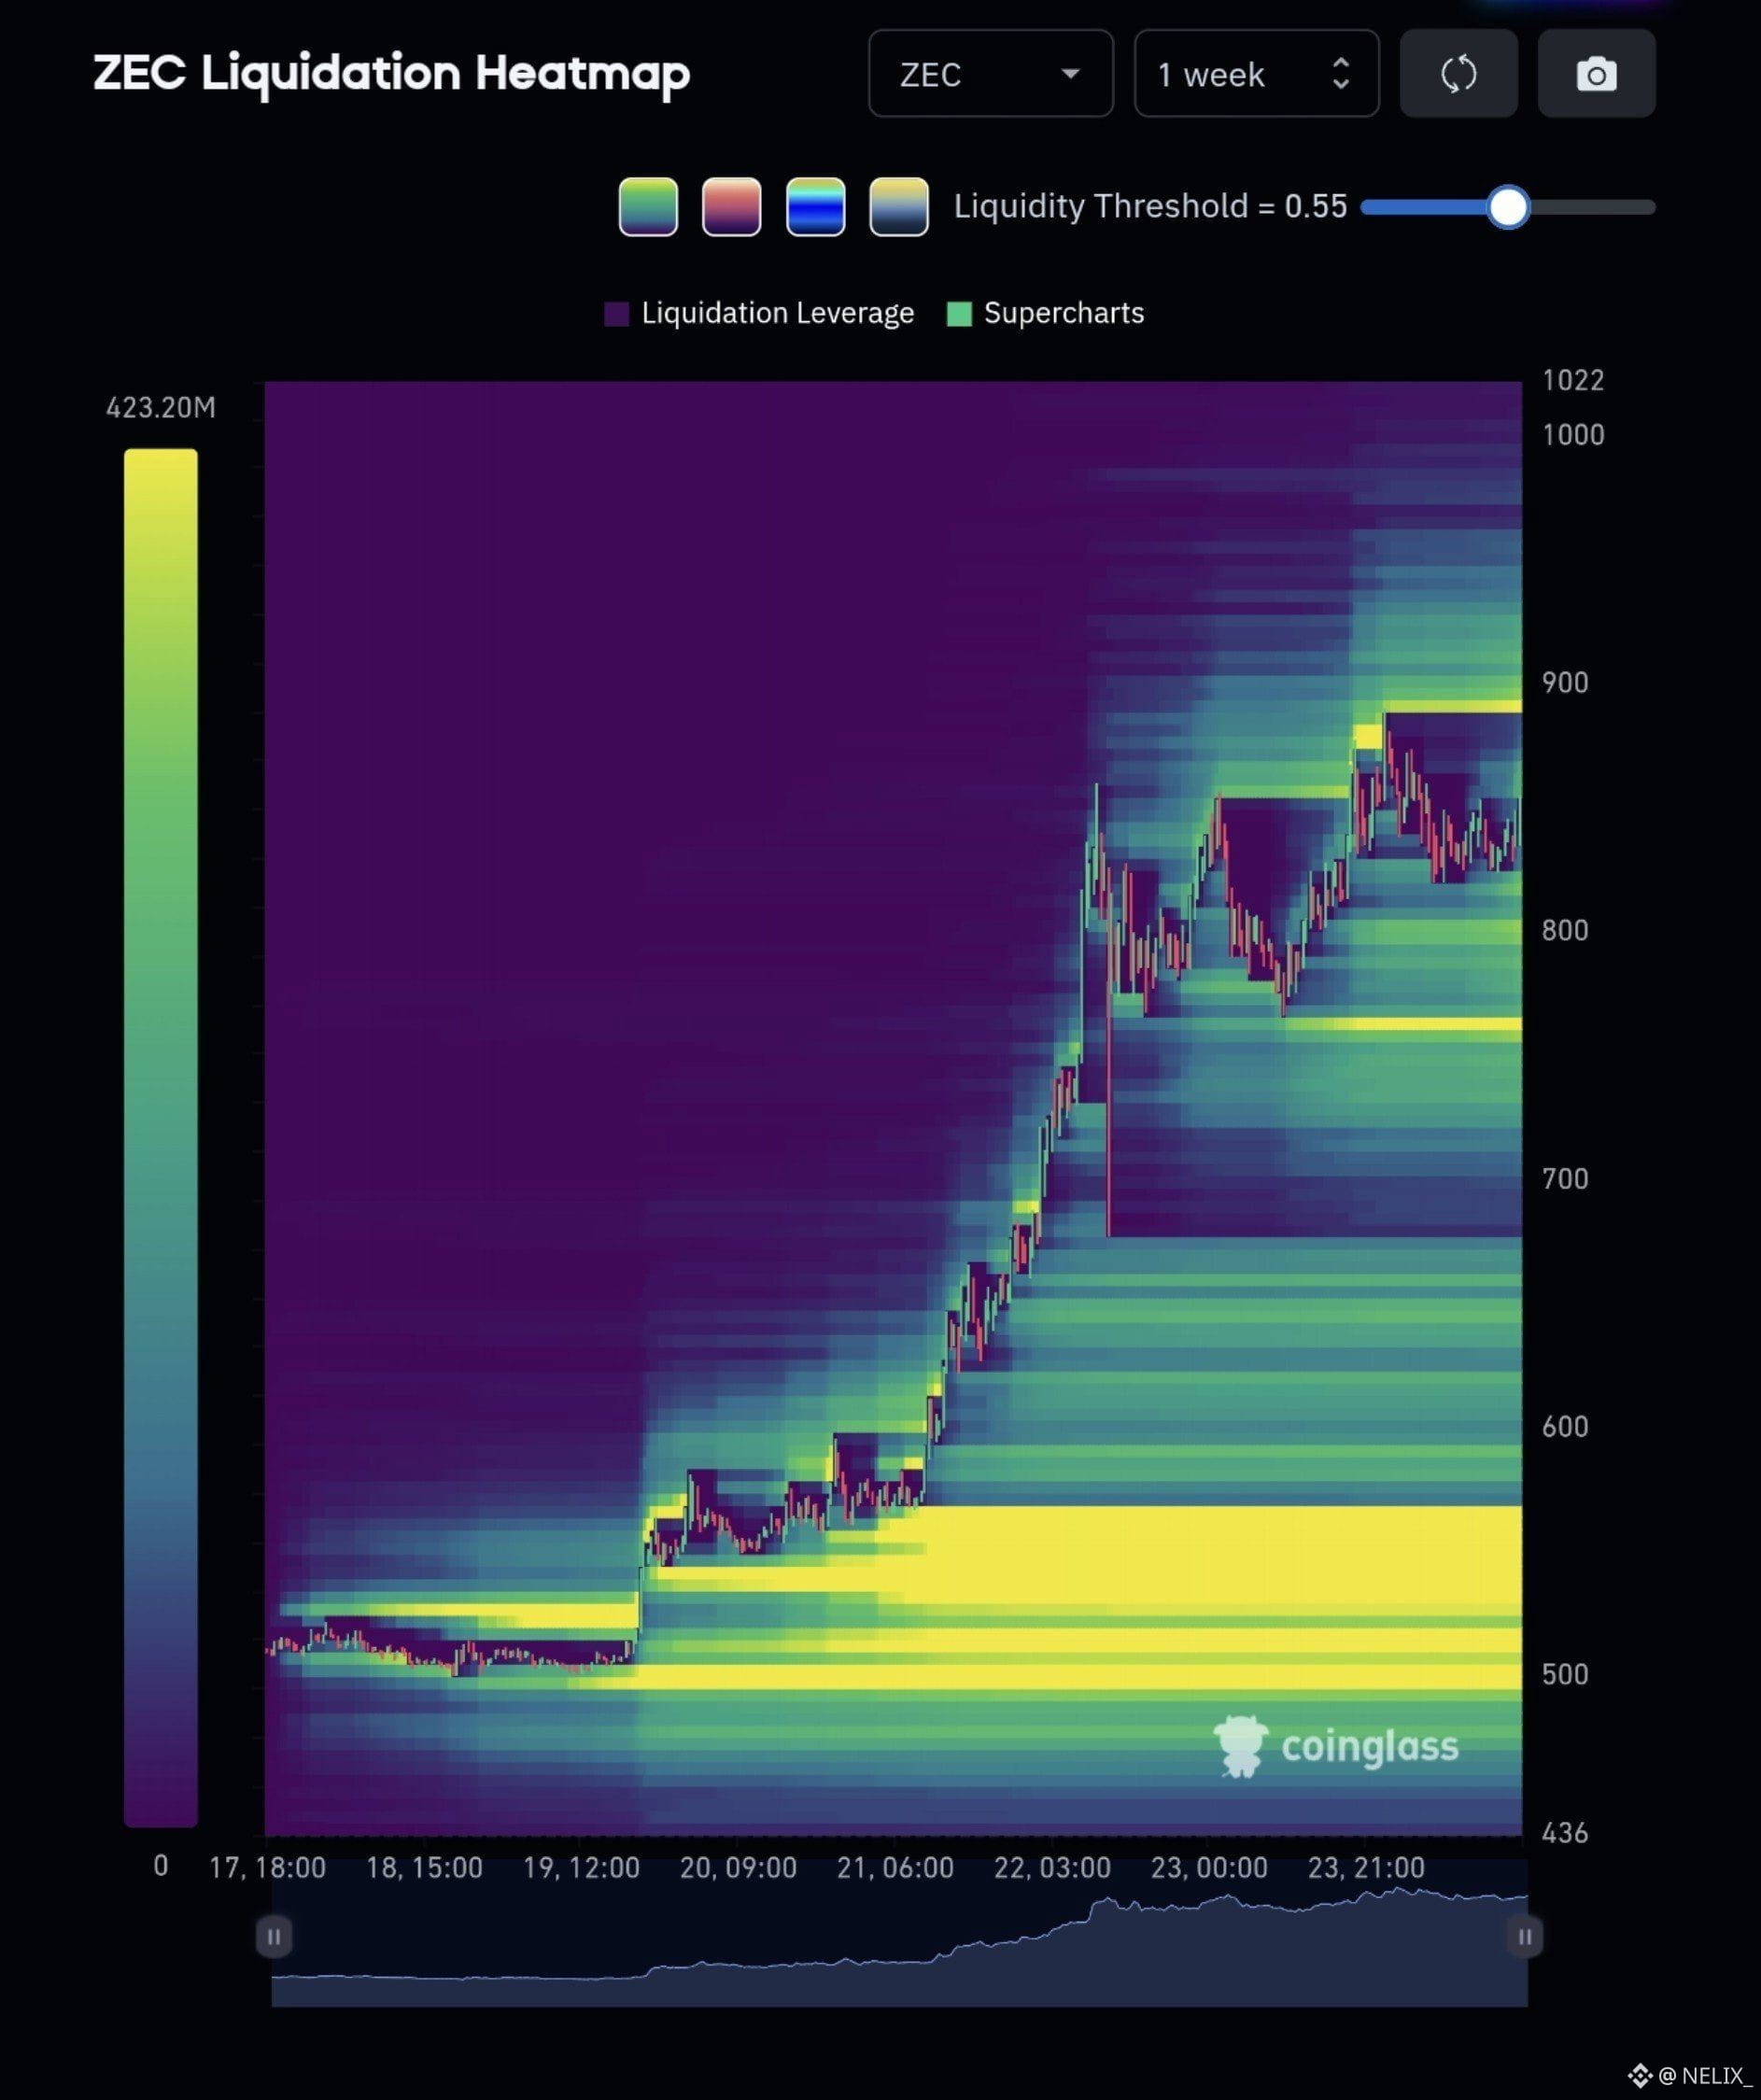The width and height of the screenshot is (1761, 2100).
Task: Click the 700 price axis label
Action: (x=1565, y=1179)
